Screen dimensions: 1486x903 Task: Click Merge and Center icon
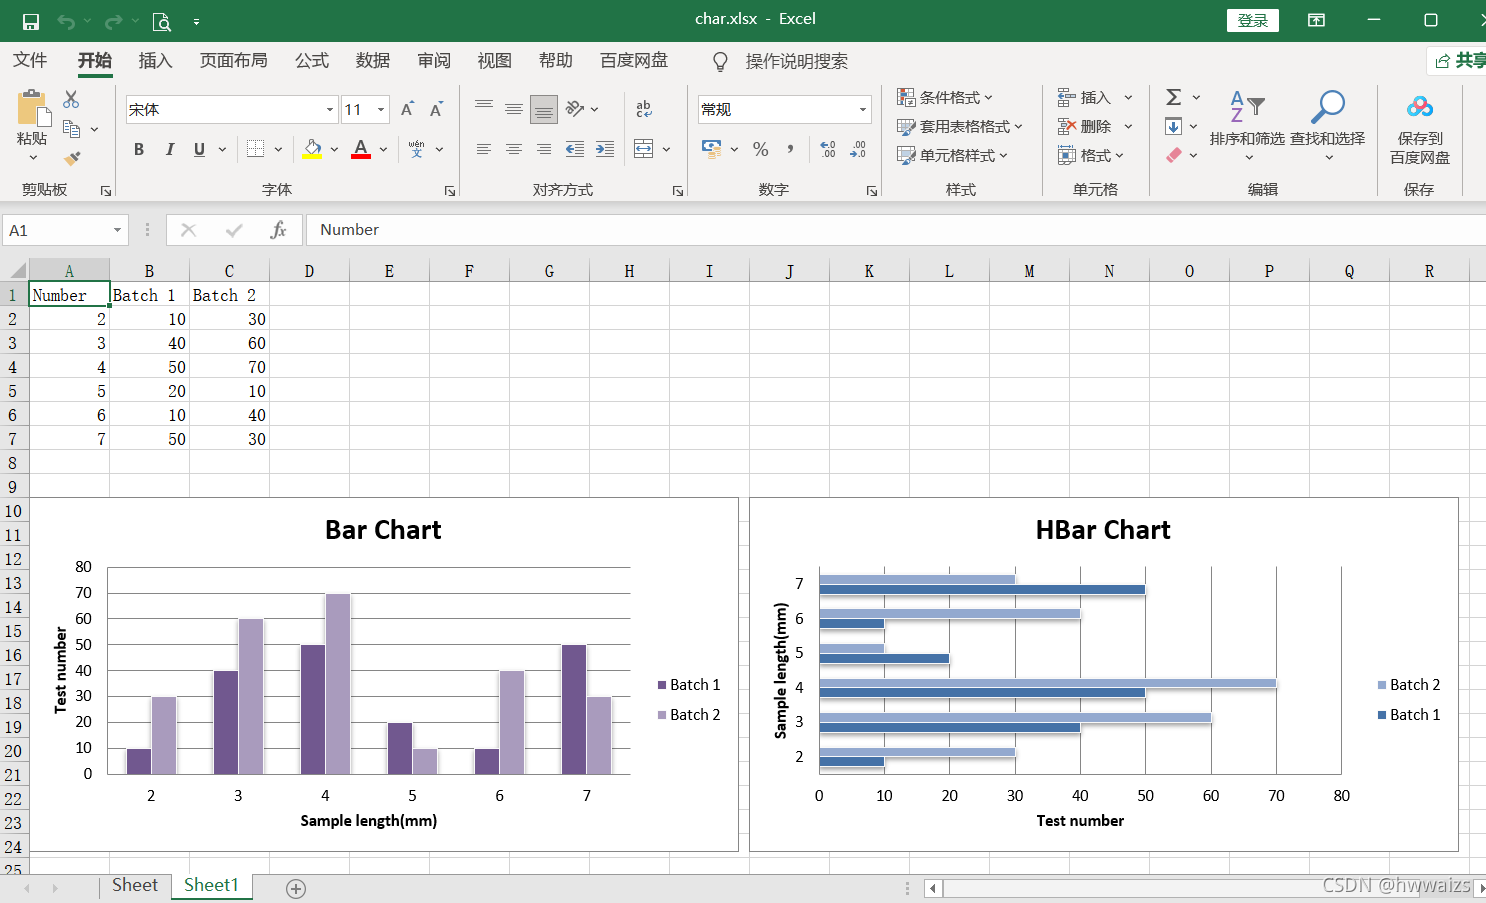(644, 149)
